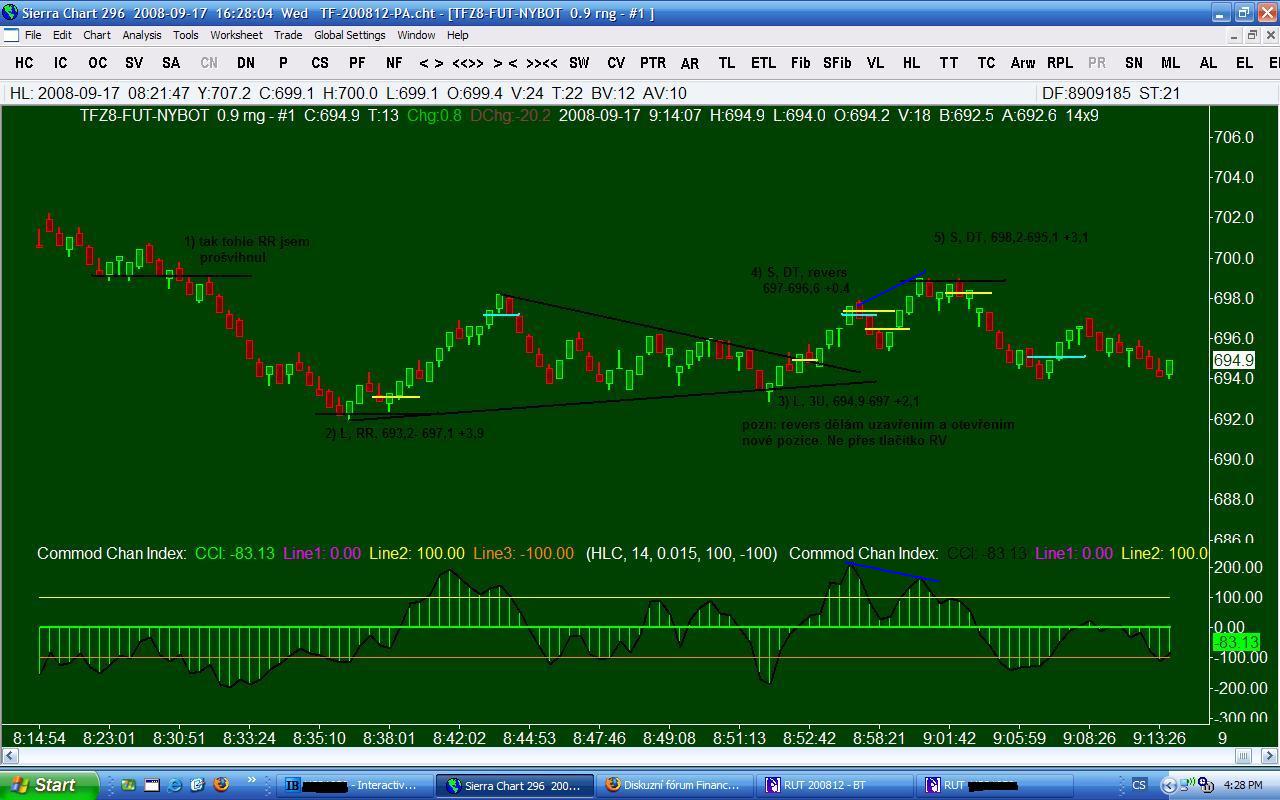1280x800 pixels.
Task: Click the CS language indicator
Action: (x=1139, y=785)
